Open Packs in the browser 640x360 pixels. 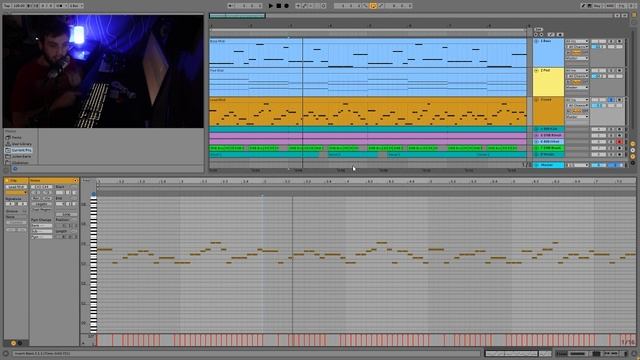click(17, 138)
